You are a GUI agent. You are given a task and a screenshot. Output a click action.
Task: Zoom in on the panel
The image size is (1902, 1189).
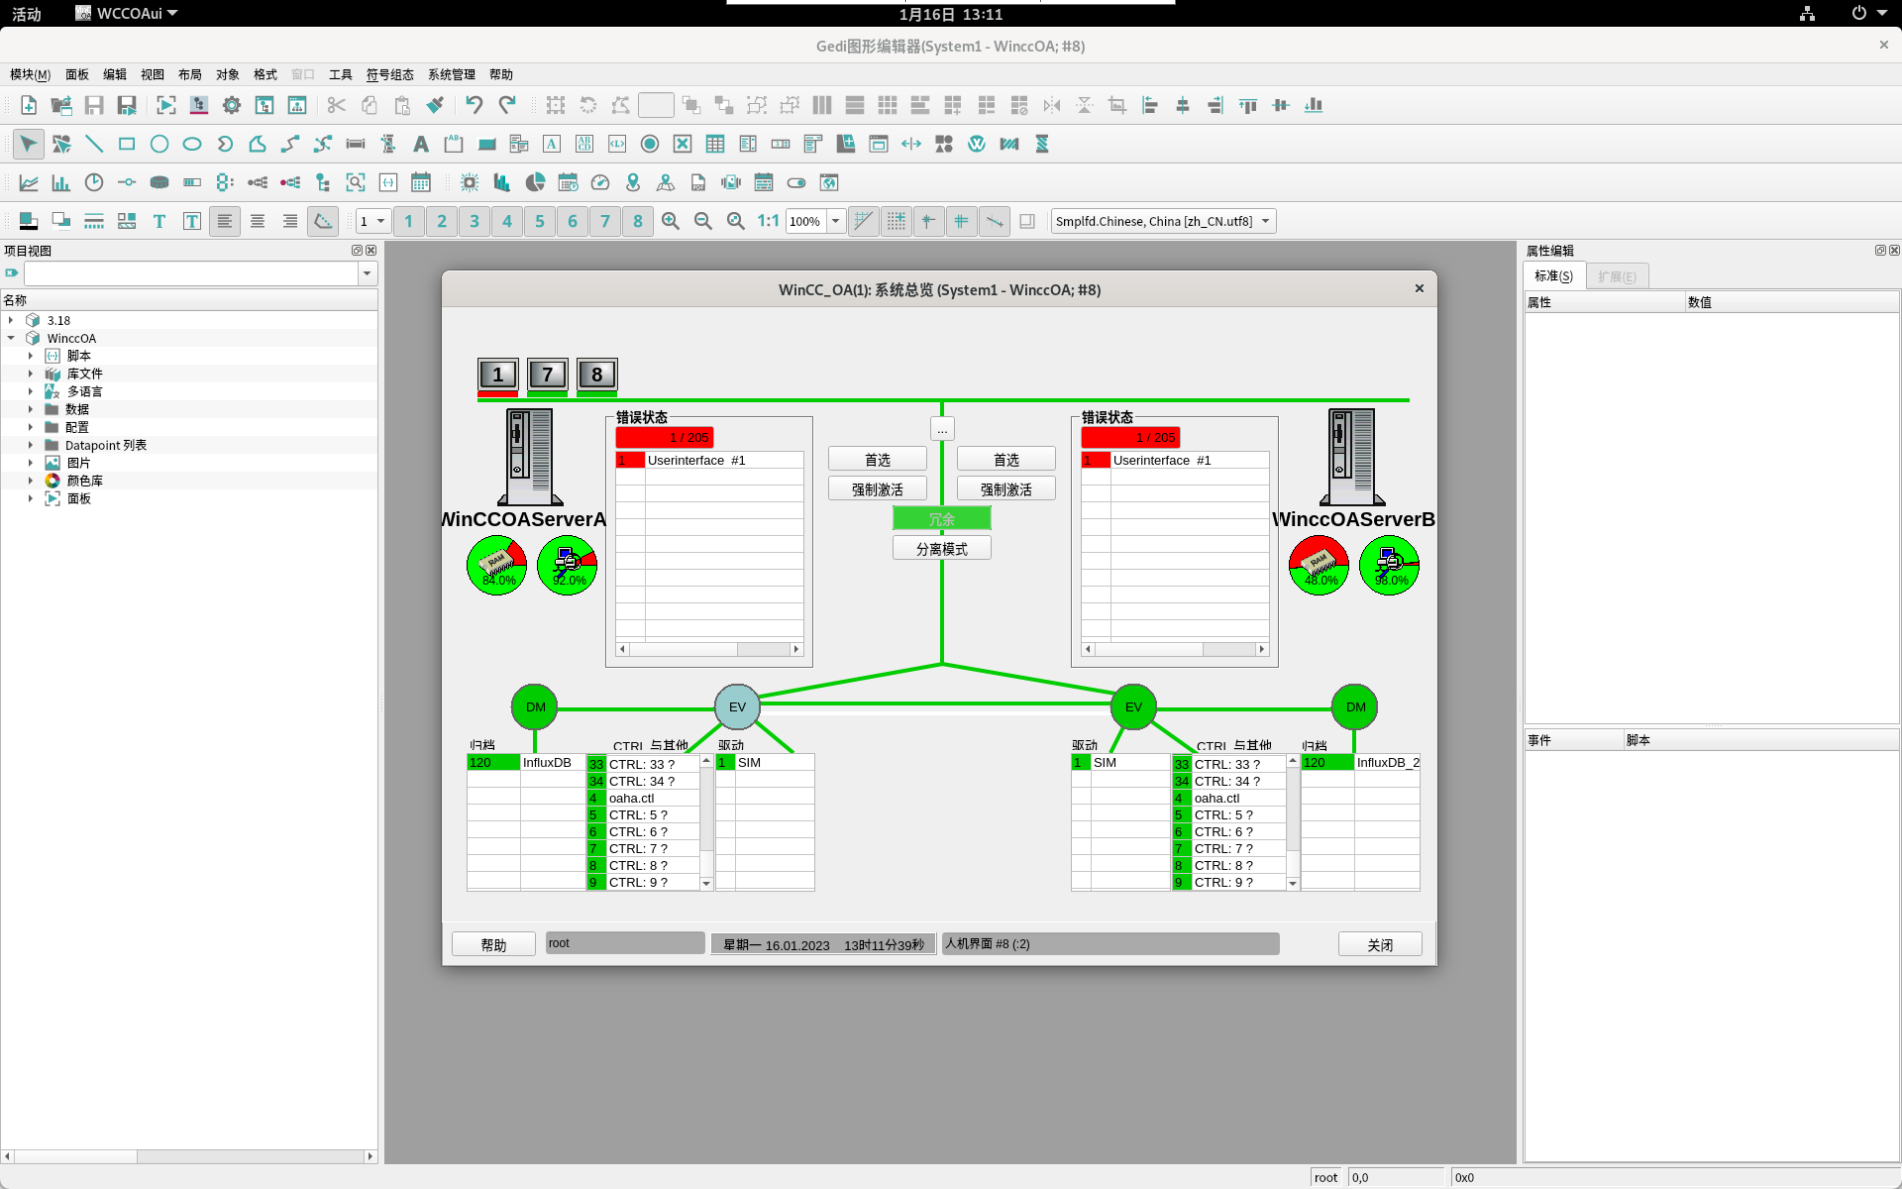[670, 221]
